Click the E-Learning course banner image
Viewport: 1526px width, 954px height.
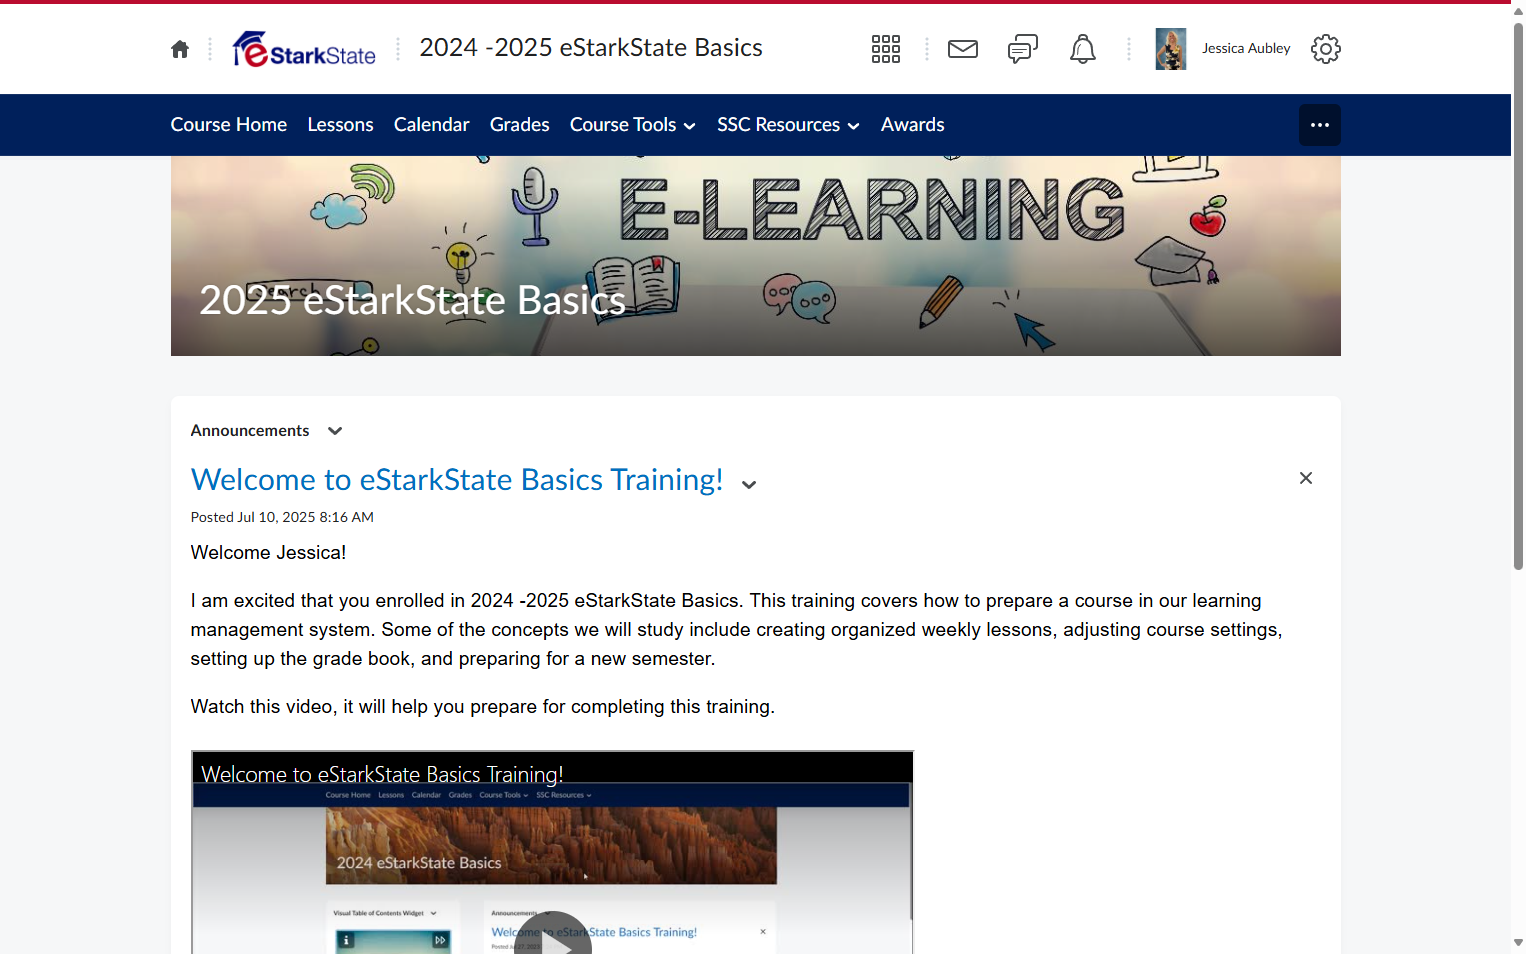[756, 256]
